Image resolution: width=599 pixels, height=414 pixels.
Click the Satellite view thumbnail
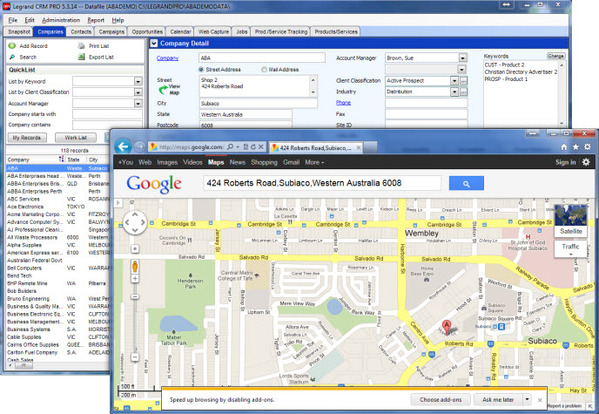click(x=571, y=220)
